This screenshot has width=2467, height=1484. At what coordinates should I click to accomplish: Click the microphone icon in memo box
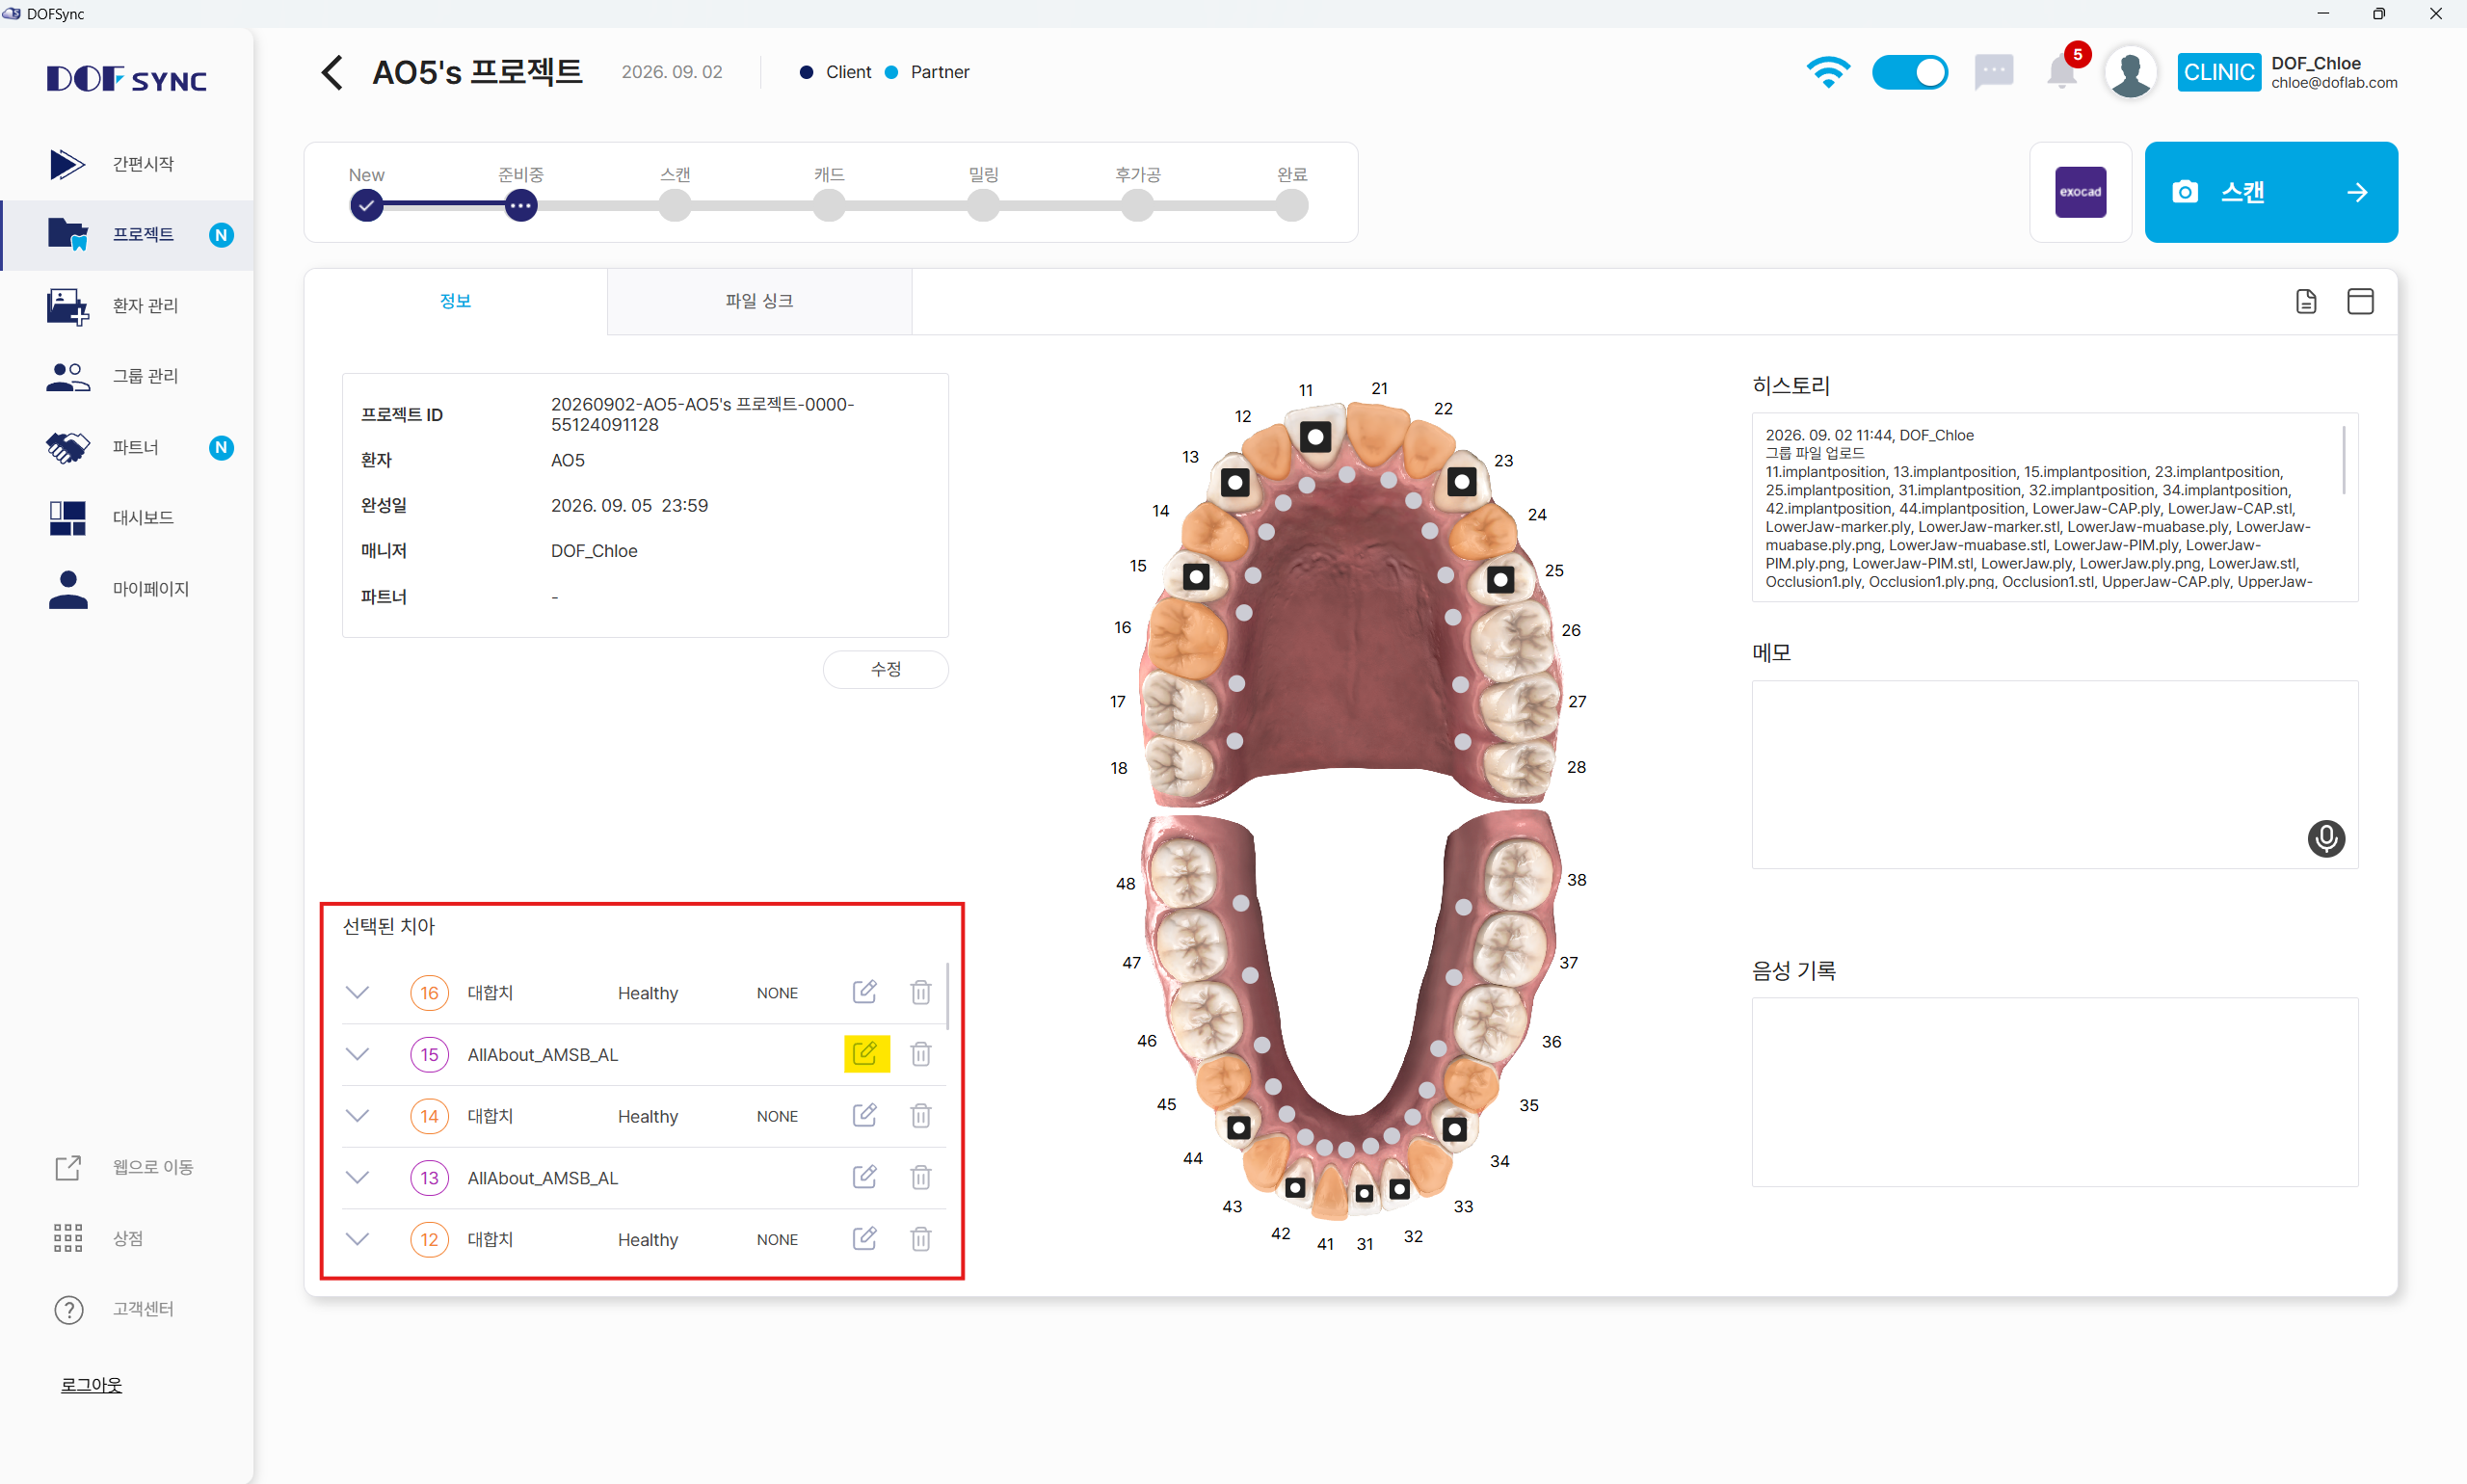pos(2325,837)
